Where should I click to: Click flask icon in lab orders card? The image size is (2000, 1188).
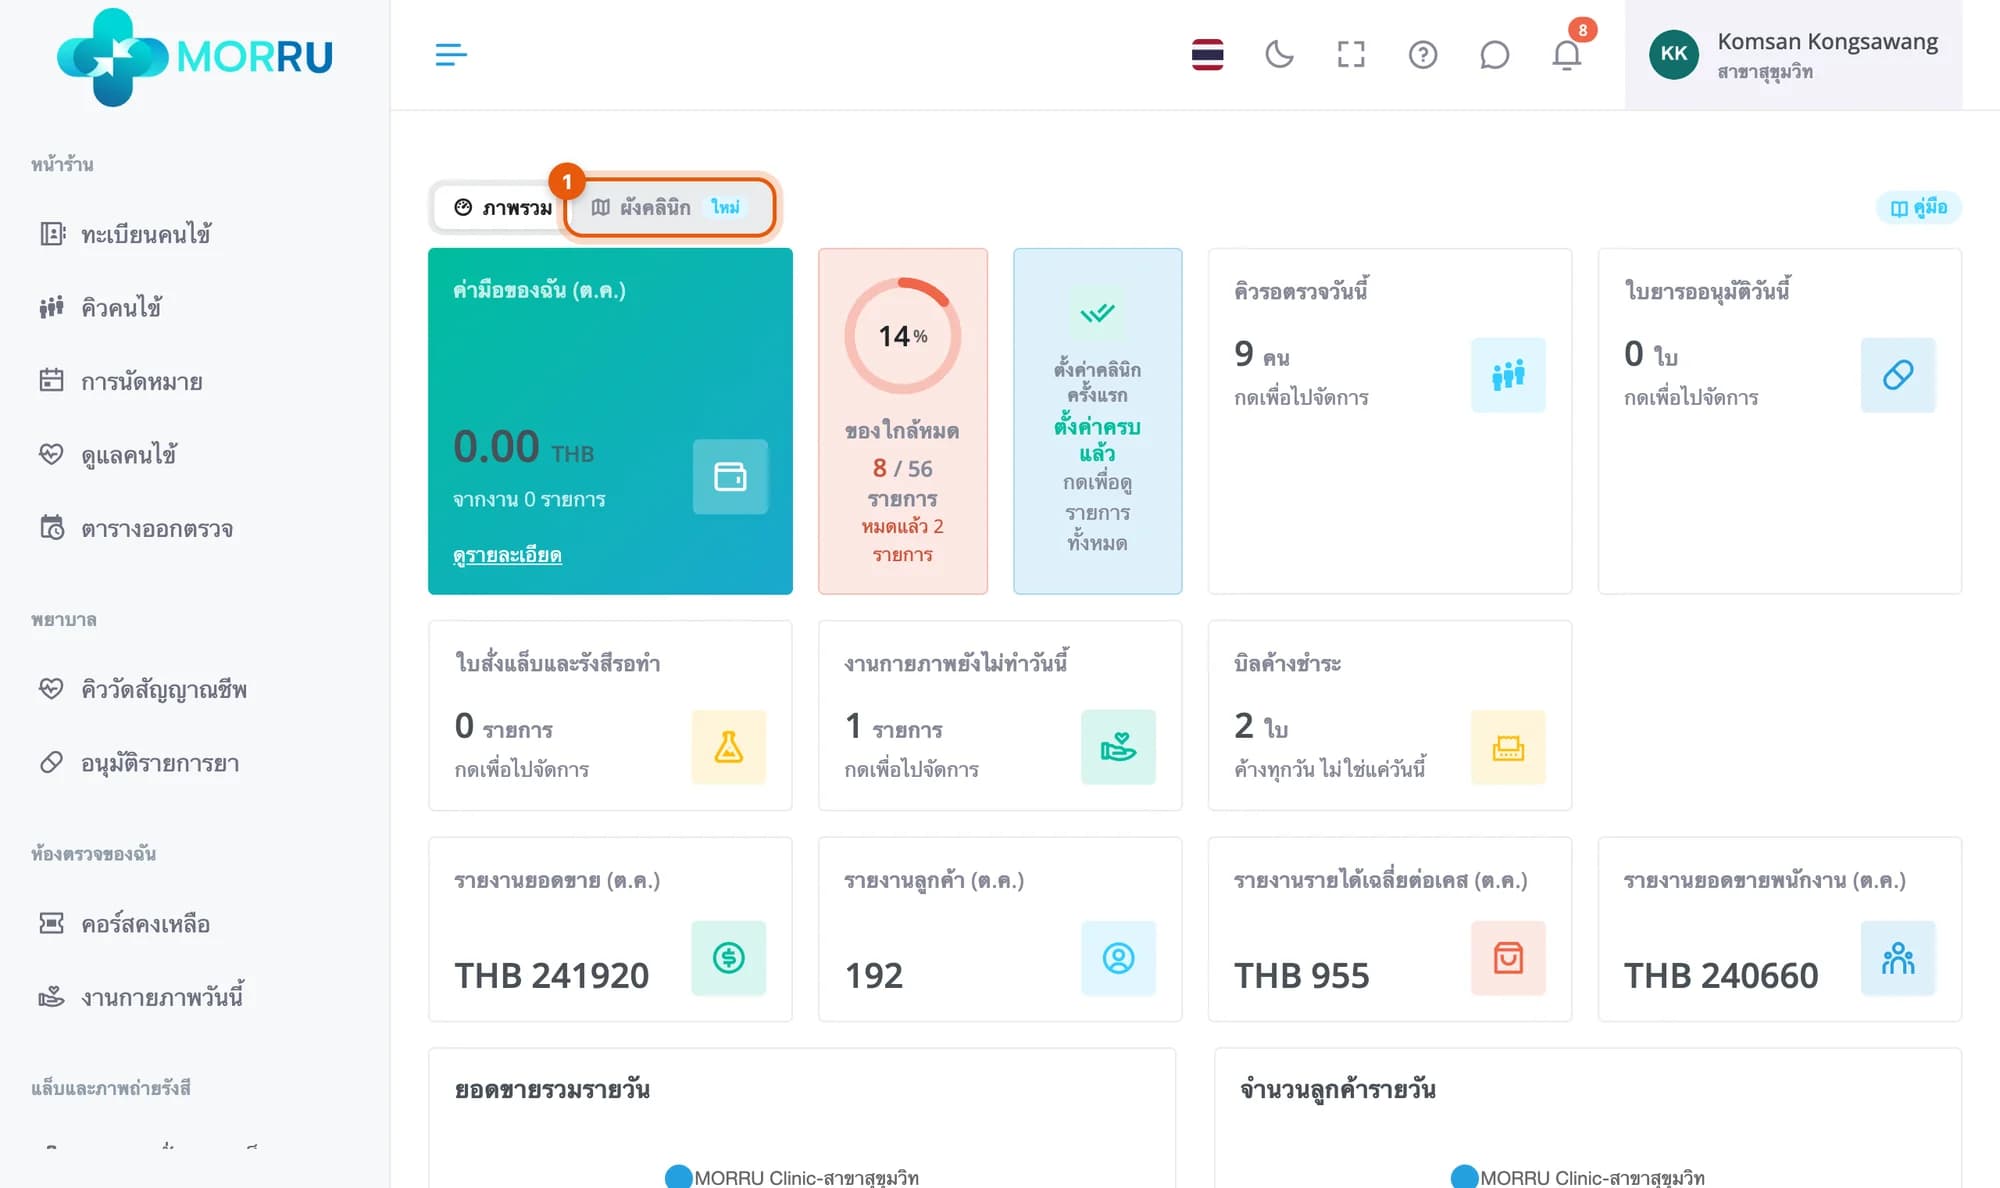pyautogui.click(x=729, y=747)
